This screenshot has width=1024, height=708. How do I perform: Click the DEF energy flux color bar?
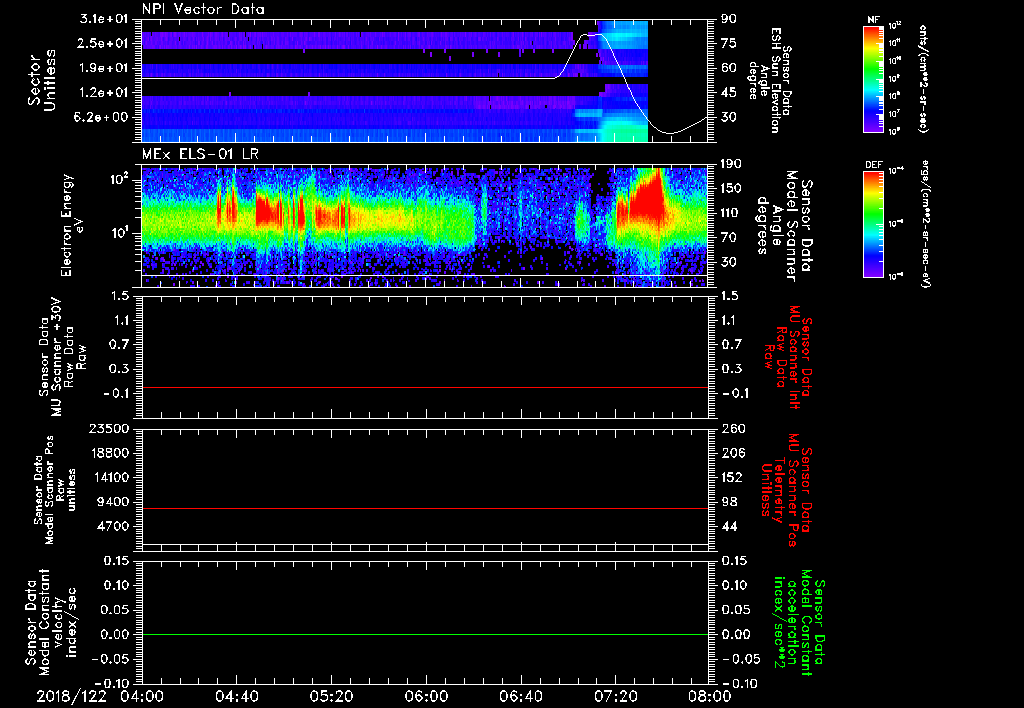[x=874, y=224]
